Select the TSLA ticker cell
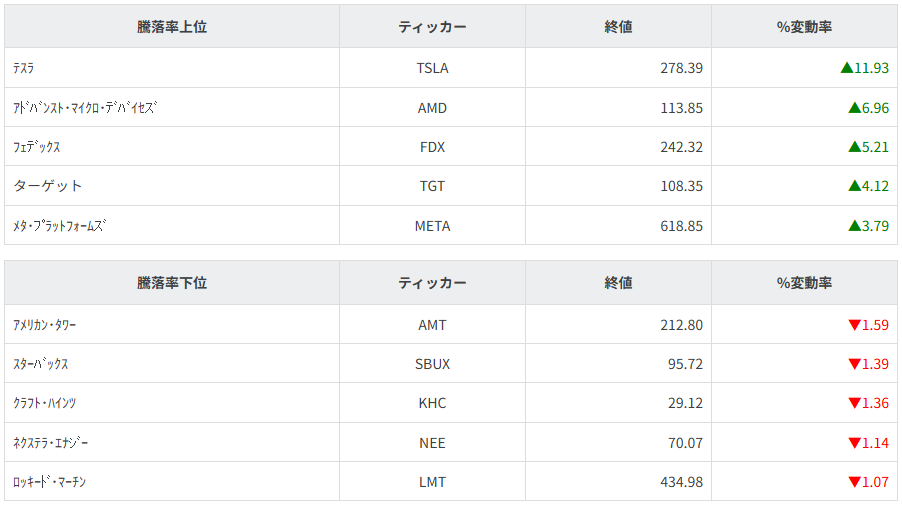The image size is (902, 505). [432, 68]
